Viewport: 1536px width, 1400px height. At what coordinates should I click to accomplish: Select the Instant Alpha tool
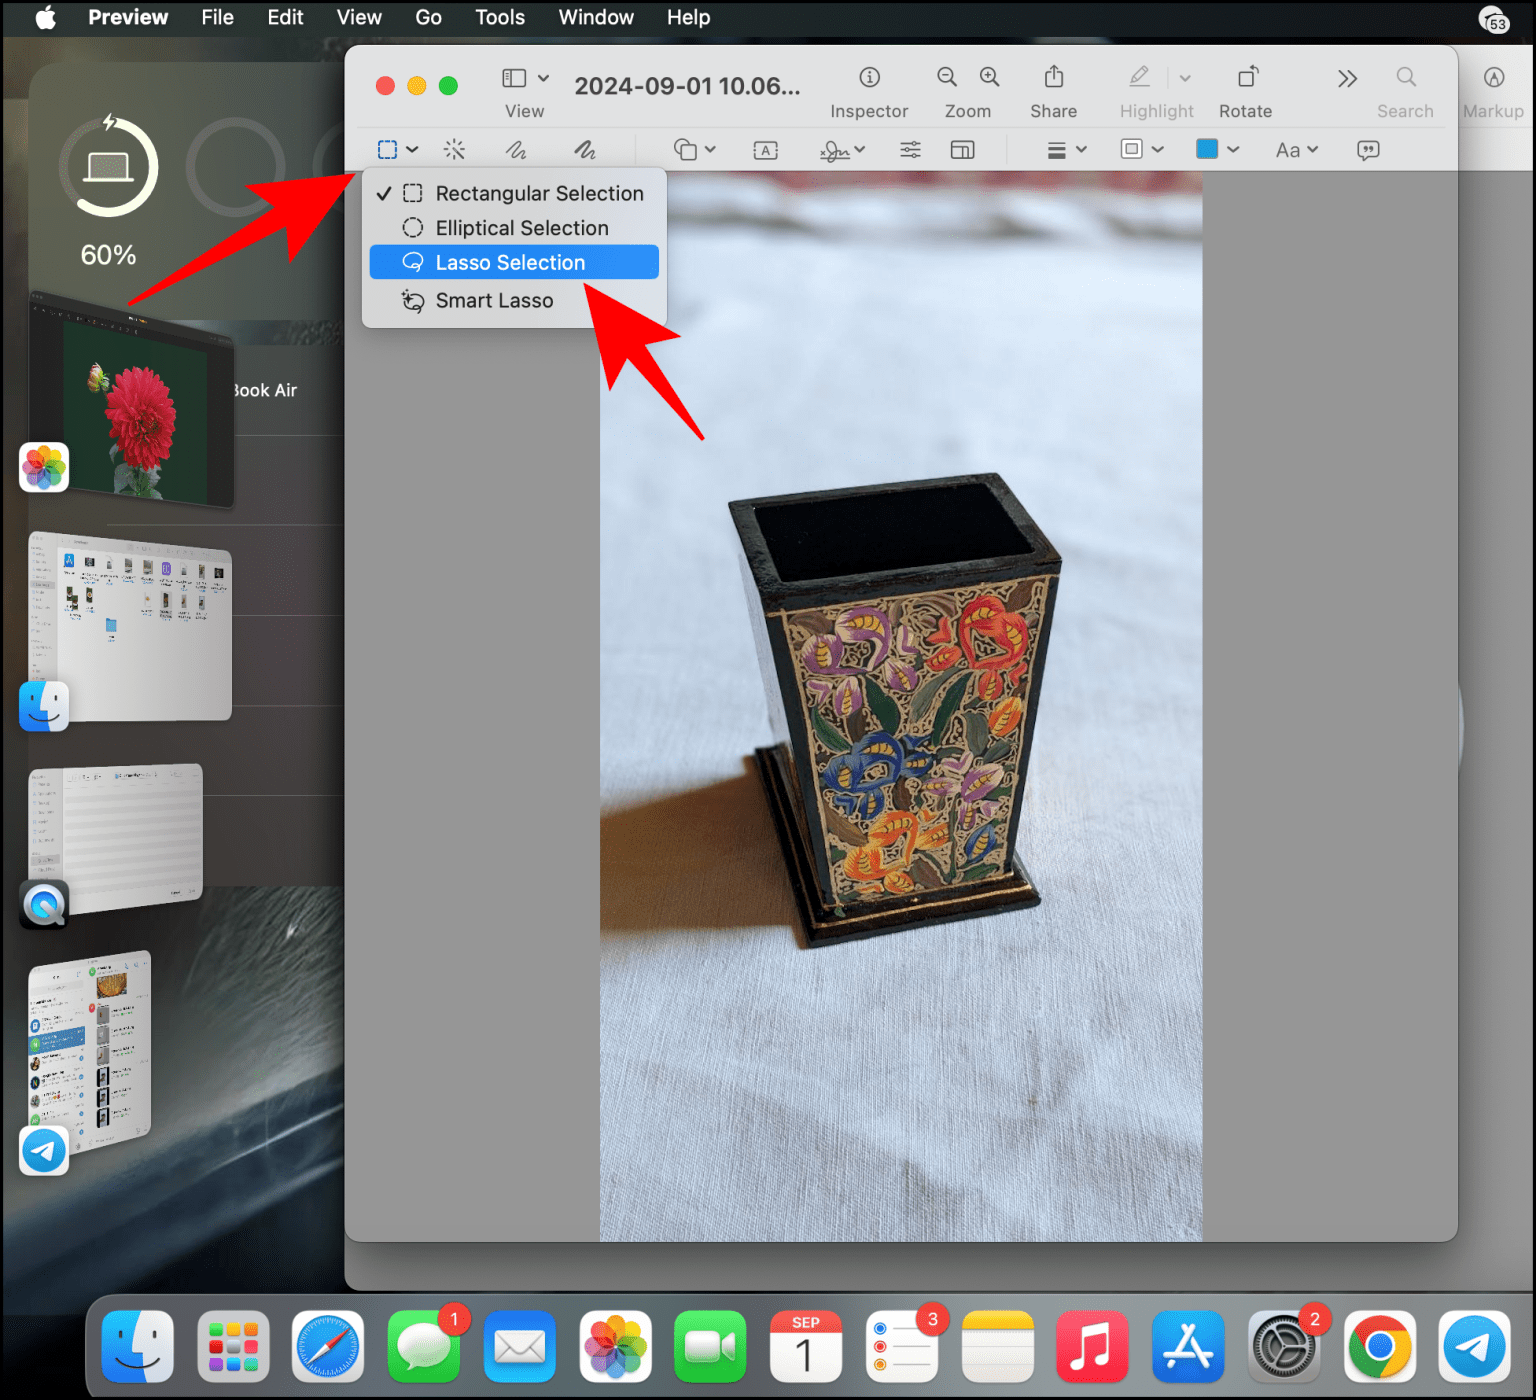coord(455,150)
